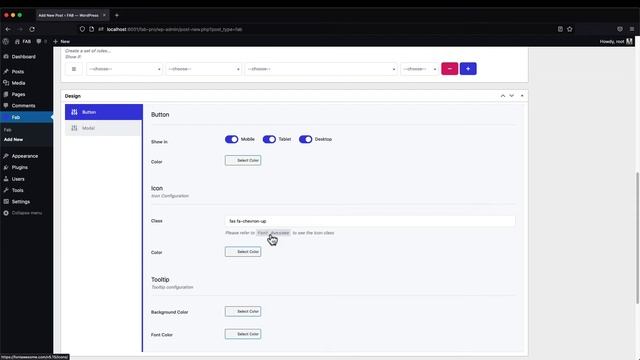The height and width of the screenshot is (360, 640).
Task: Toggle the Tablet show-in switch
Action: (269, 139)
